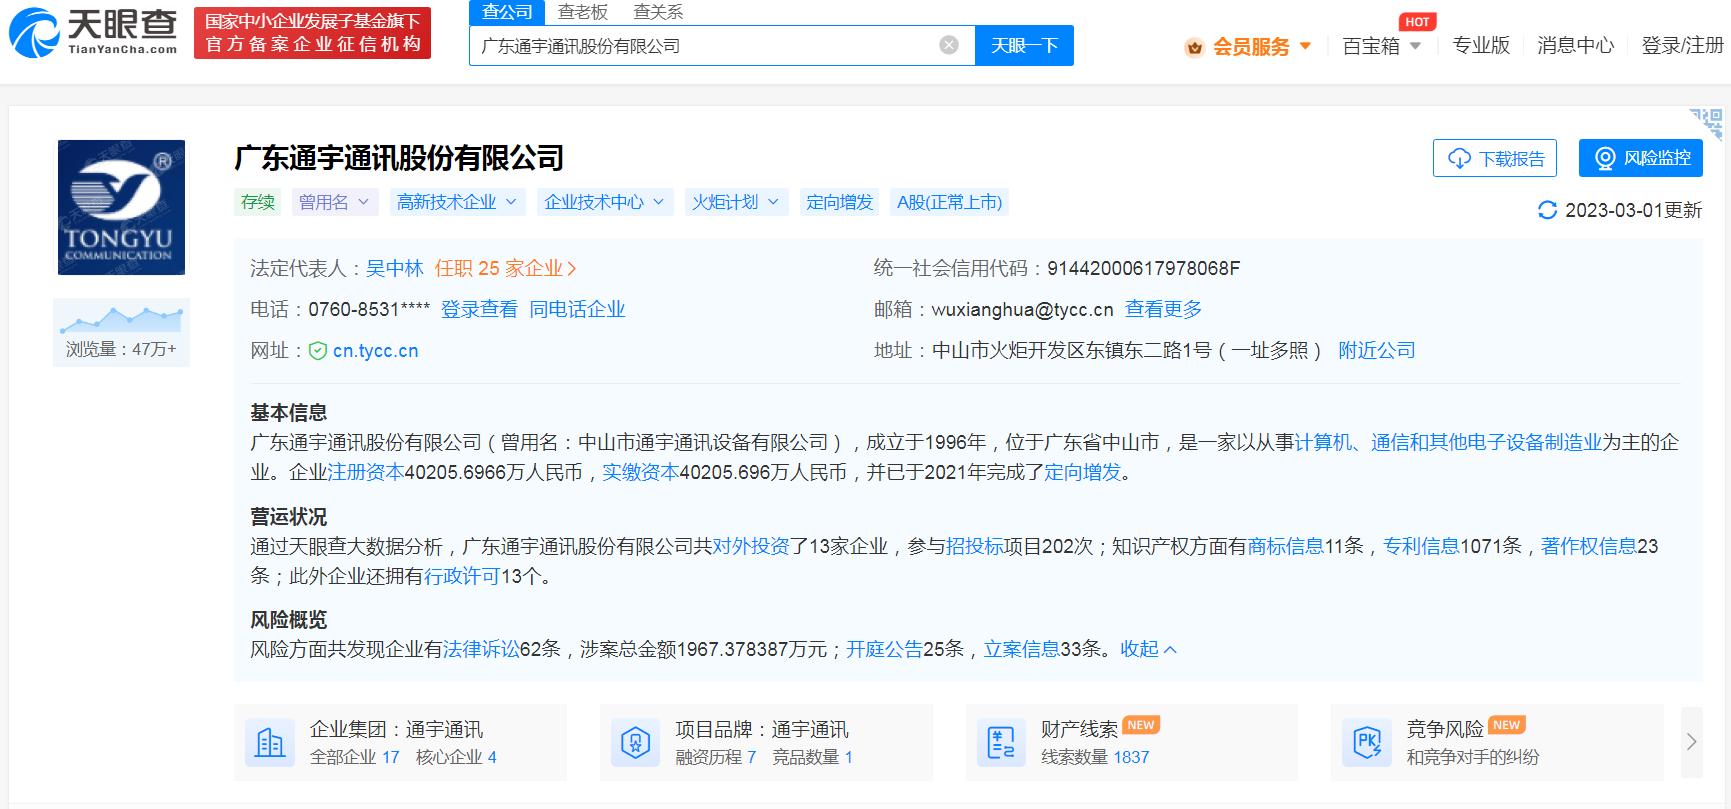Open legal representative 吴中林 link
Screen dimensions: 1731x809
coord(395,268)
